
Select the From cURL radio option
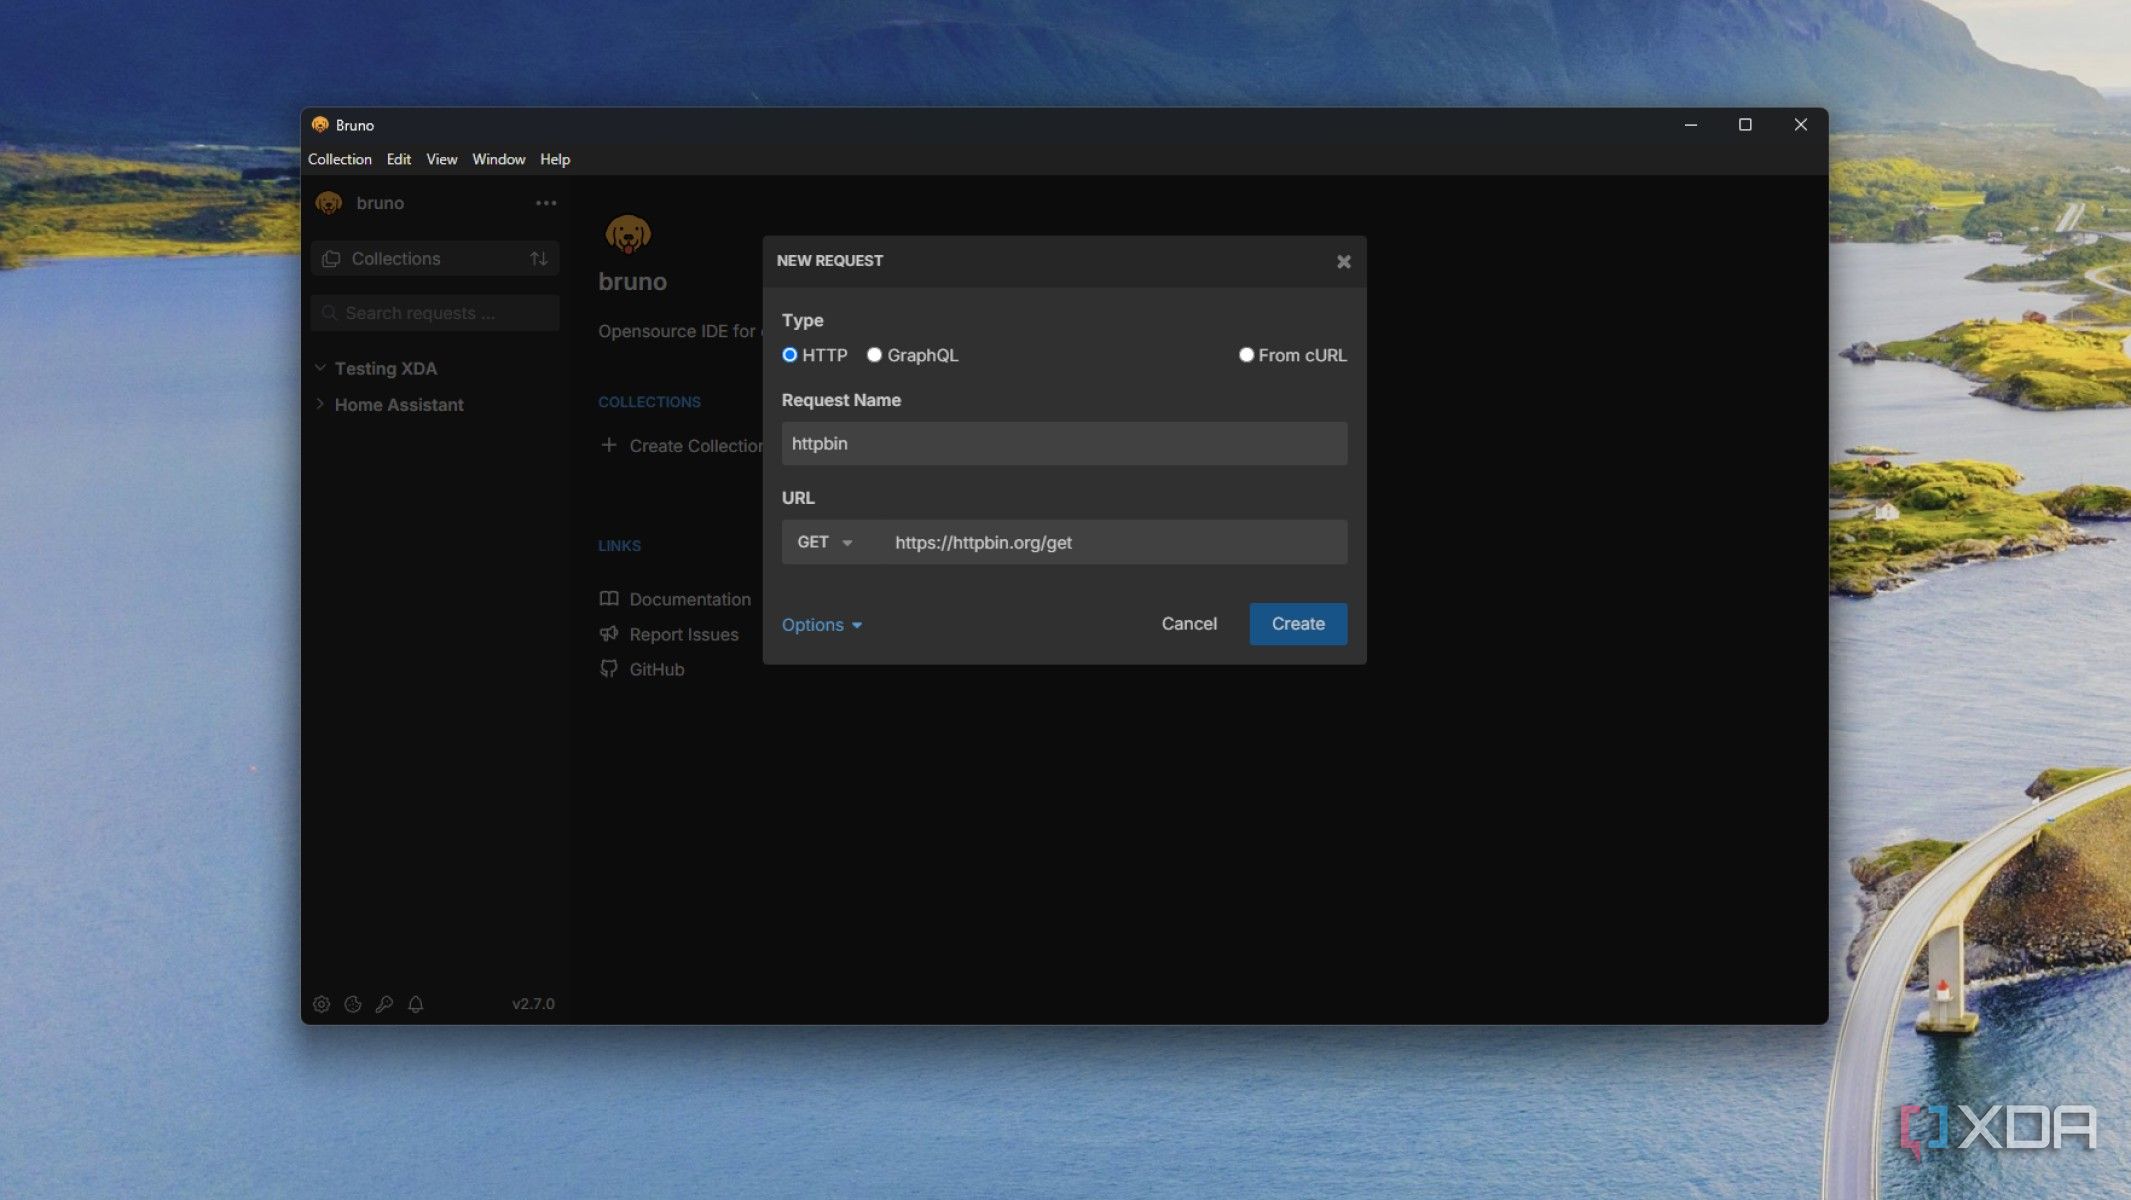coord(1246,355)
